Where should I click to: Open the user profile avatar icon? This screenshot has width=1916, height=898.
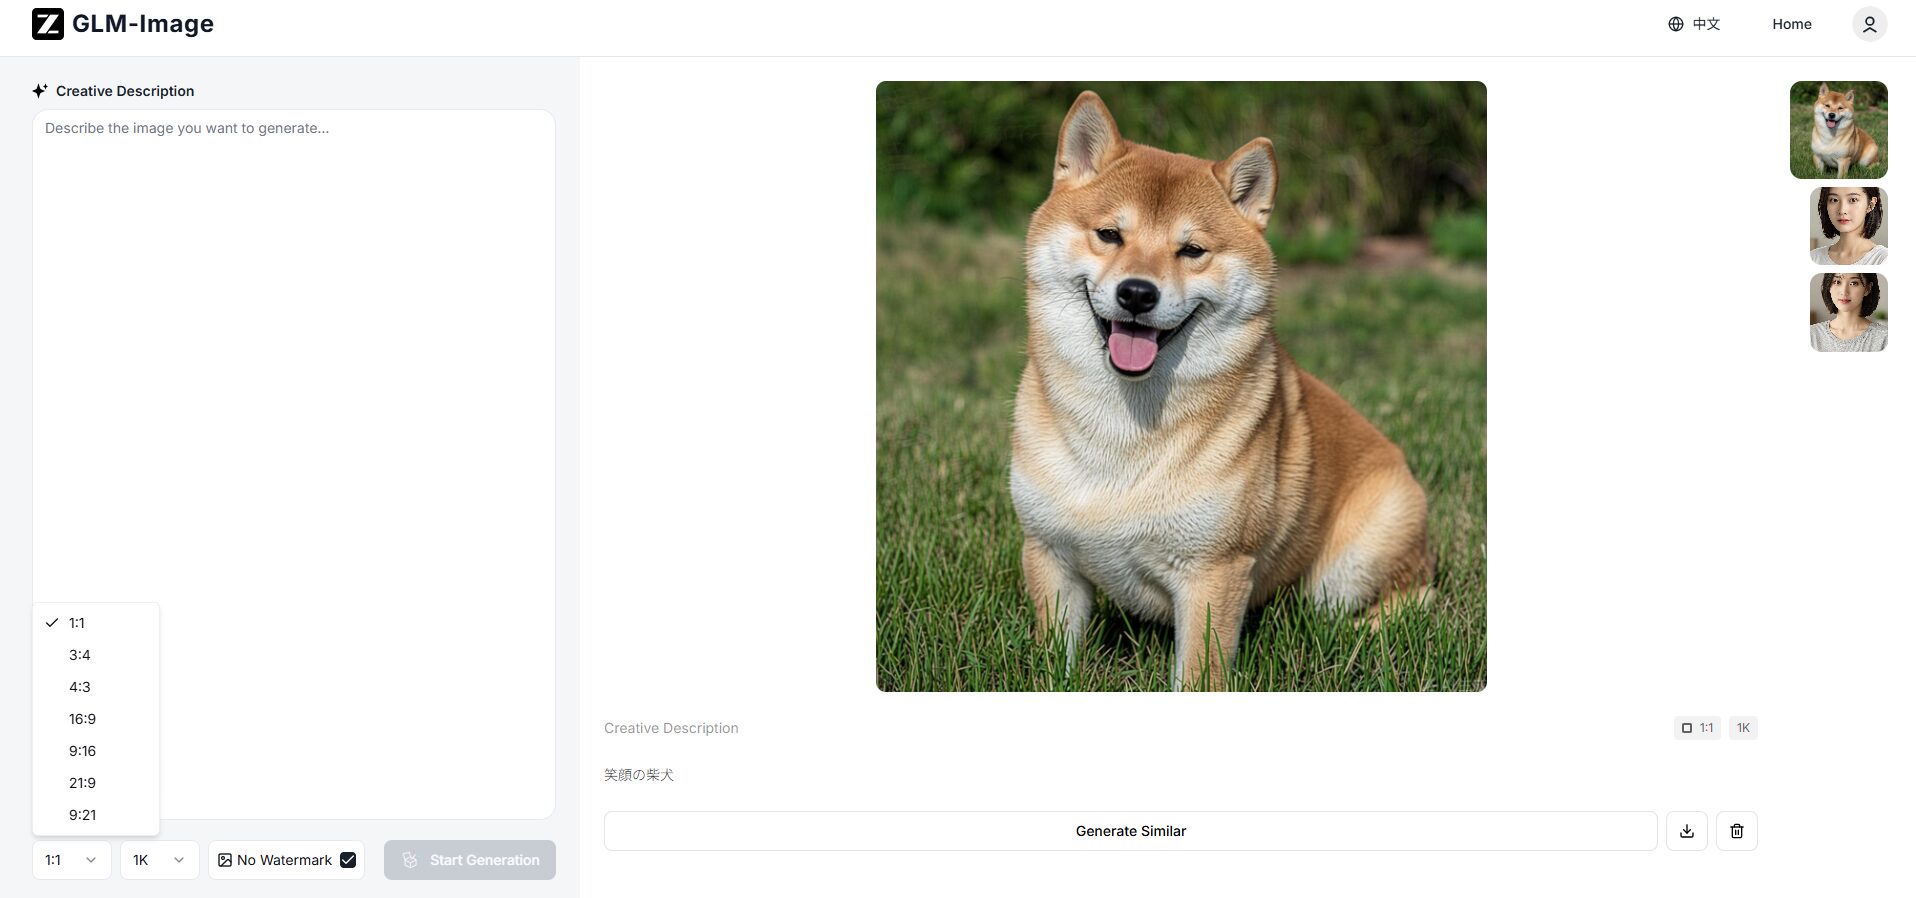pyautogui.click(x=1868, y=24)
